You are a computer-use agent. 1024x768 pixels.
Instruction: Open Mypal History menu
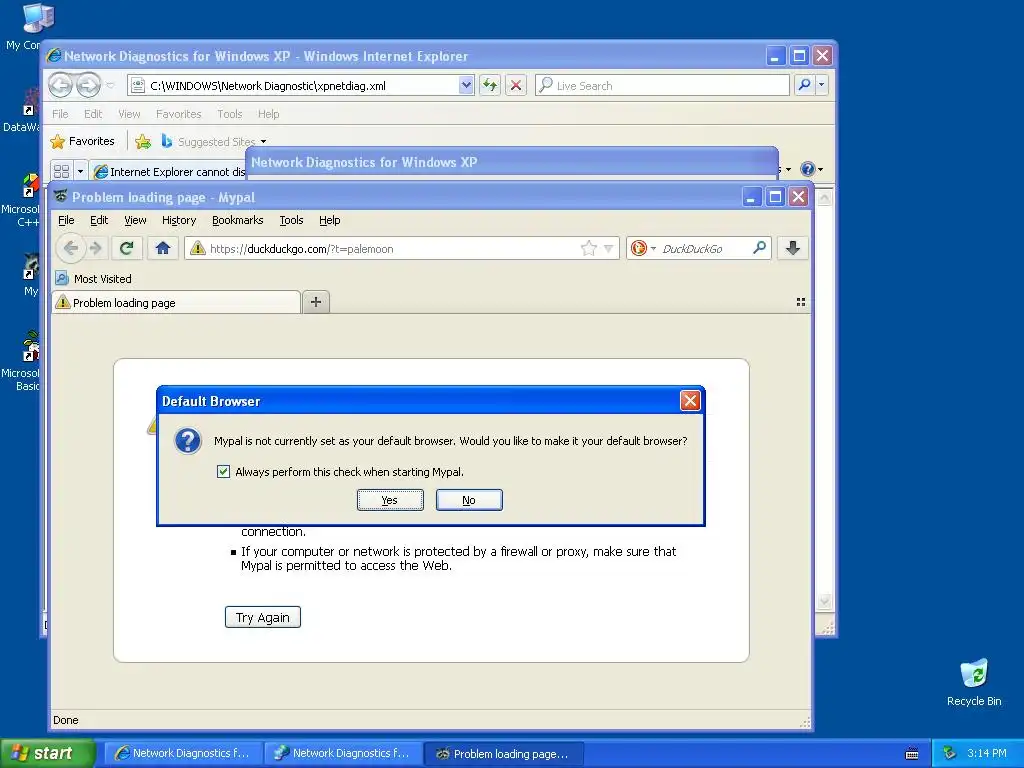pyautogui.click(x=179, y=220)
